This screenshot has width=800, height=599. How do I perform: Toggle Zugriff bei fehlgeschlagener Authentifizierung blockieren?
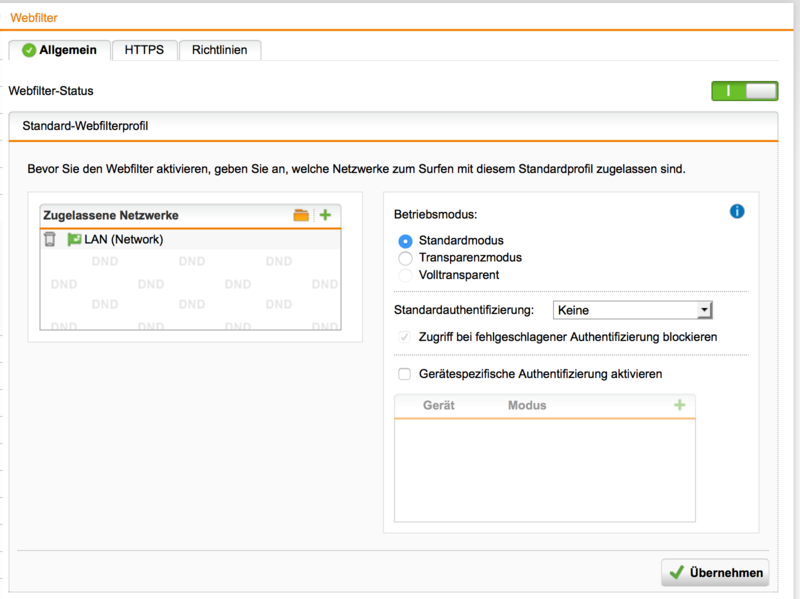pos(404,337)
